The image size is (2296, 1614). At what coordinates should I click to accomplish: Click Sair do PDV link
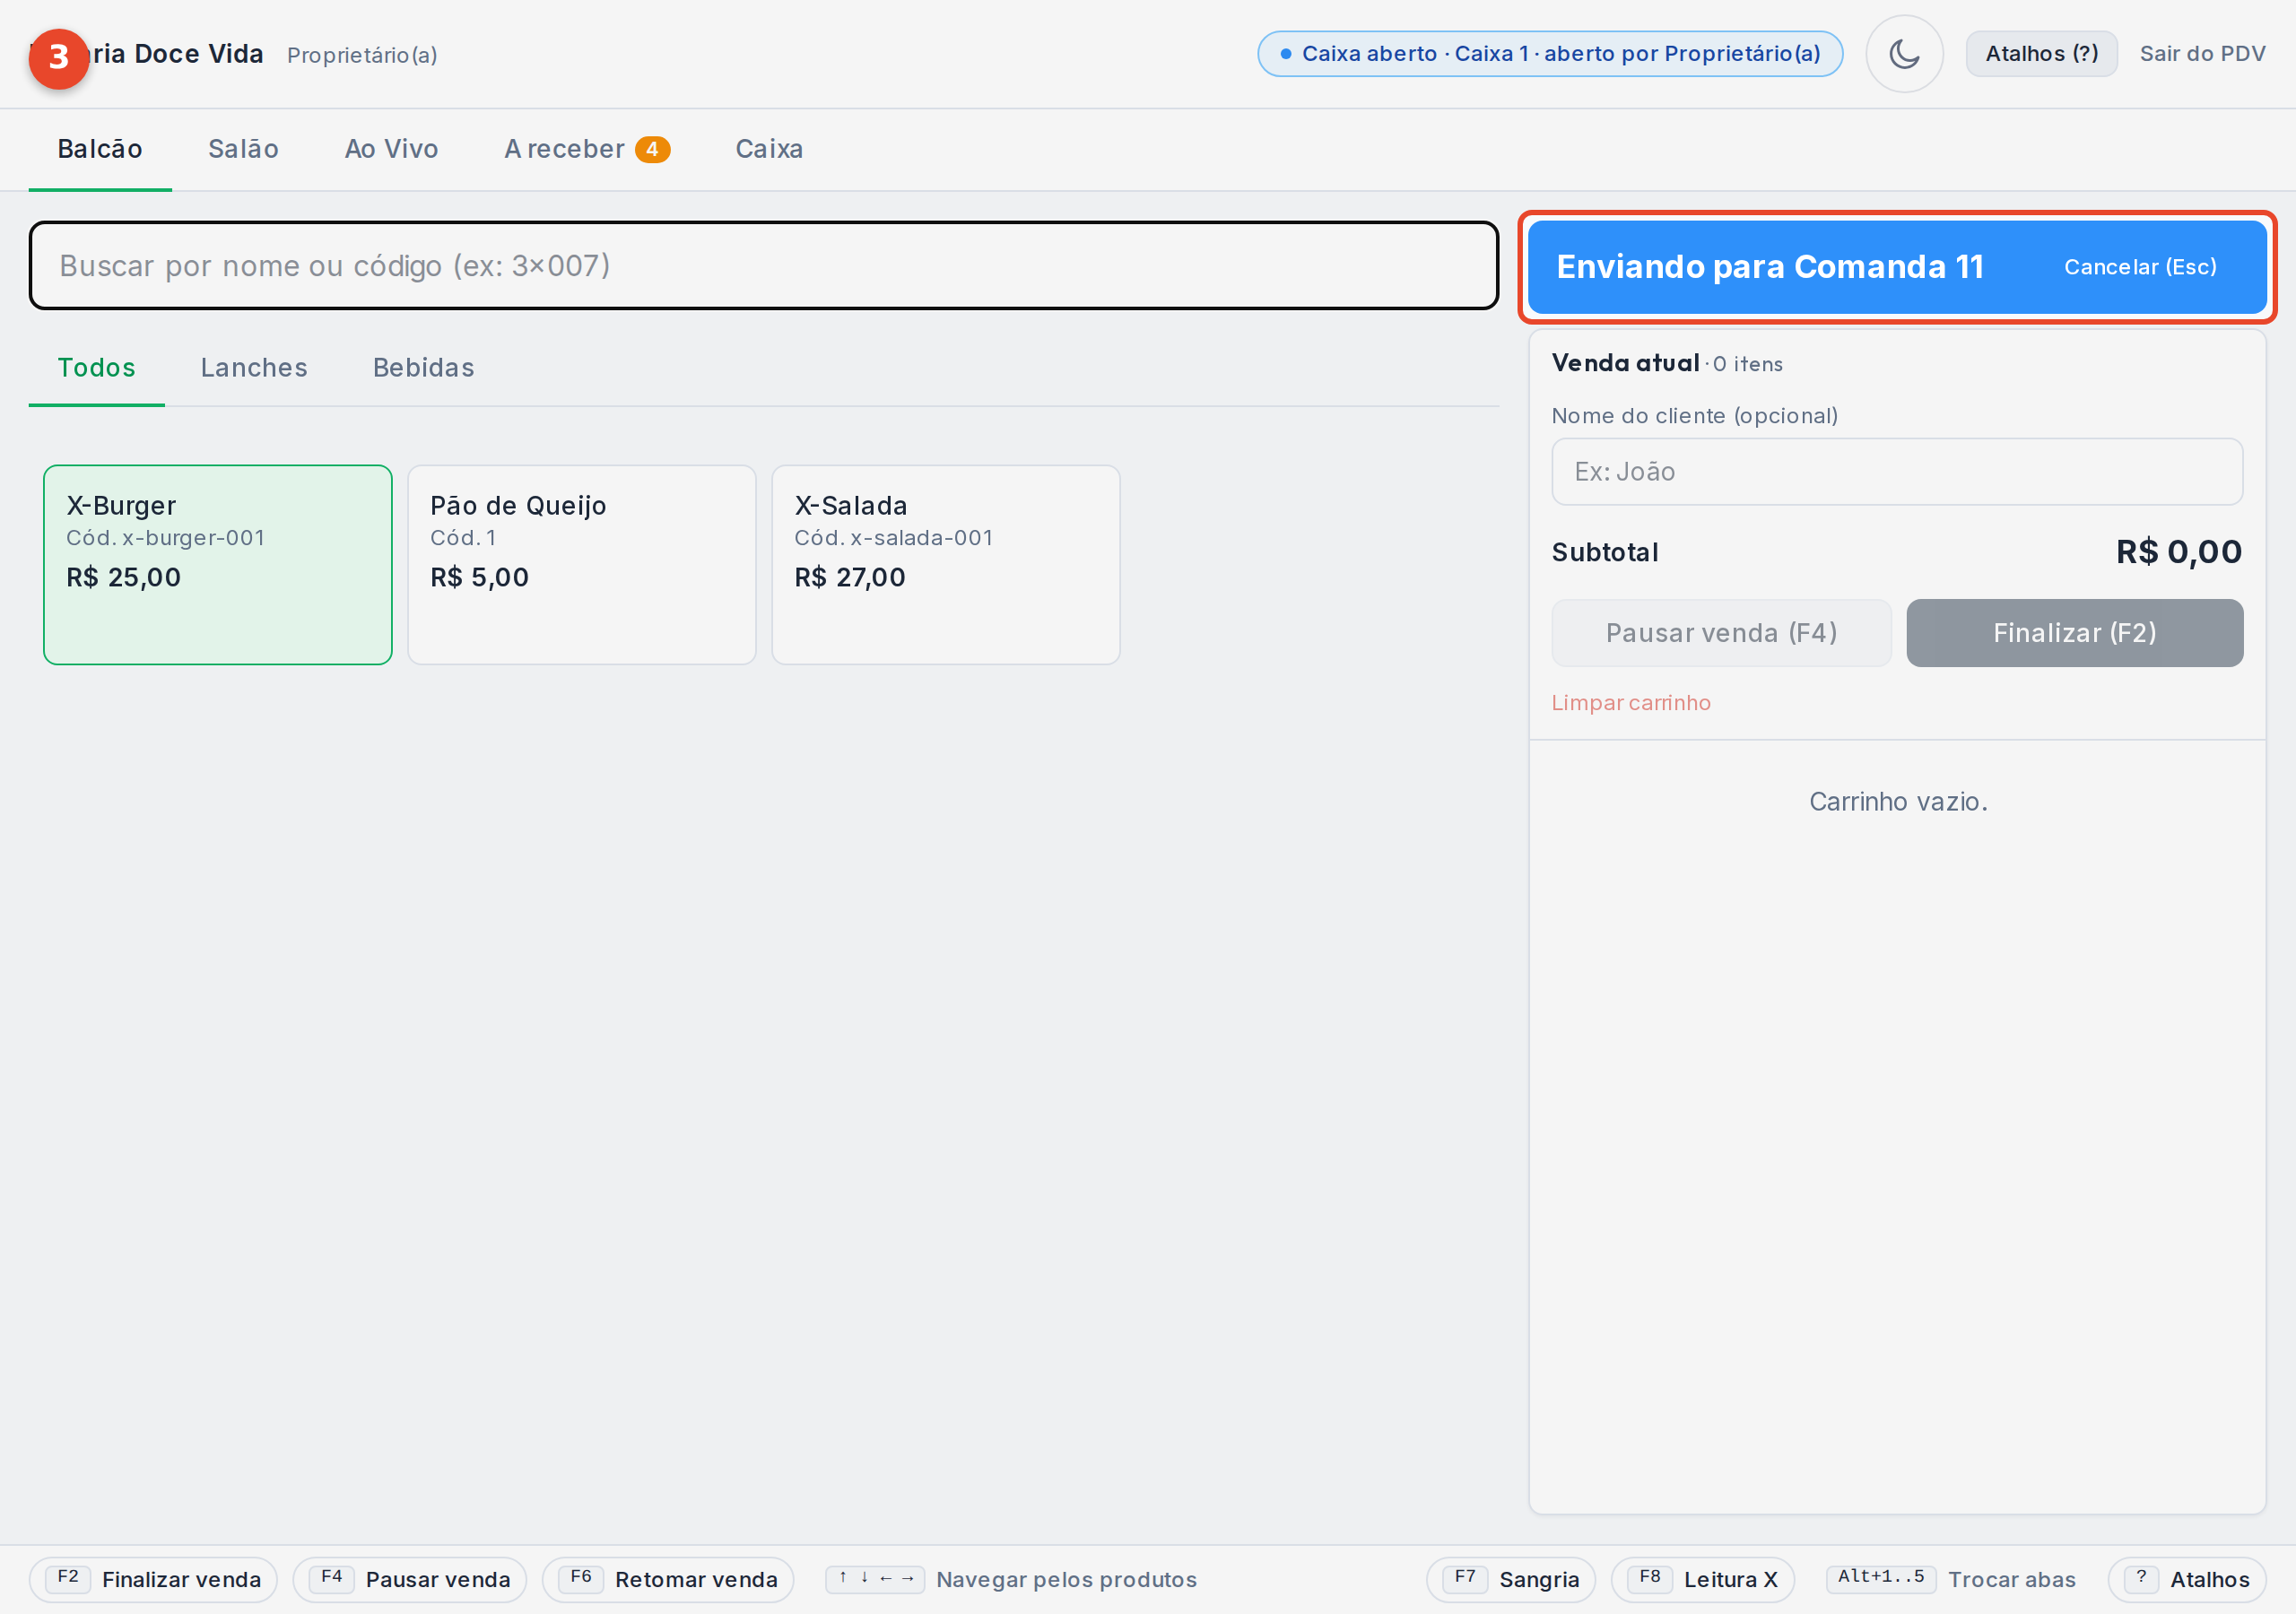point(2202,54)
